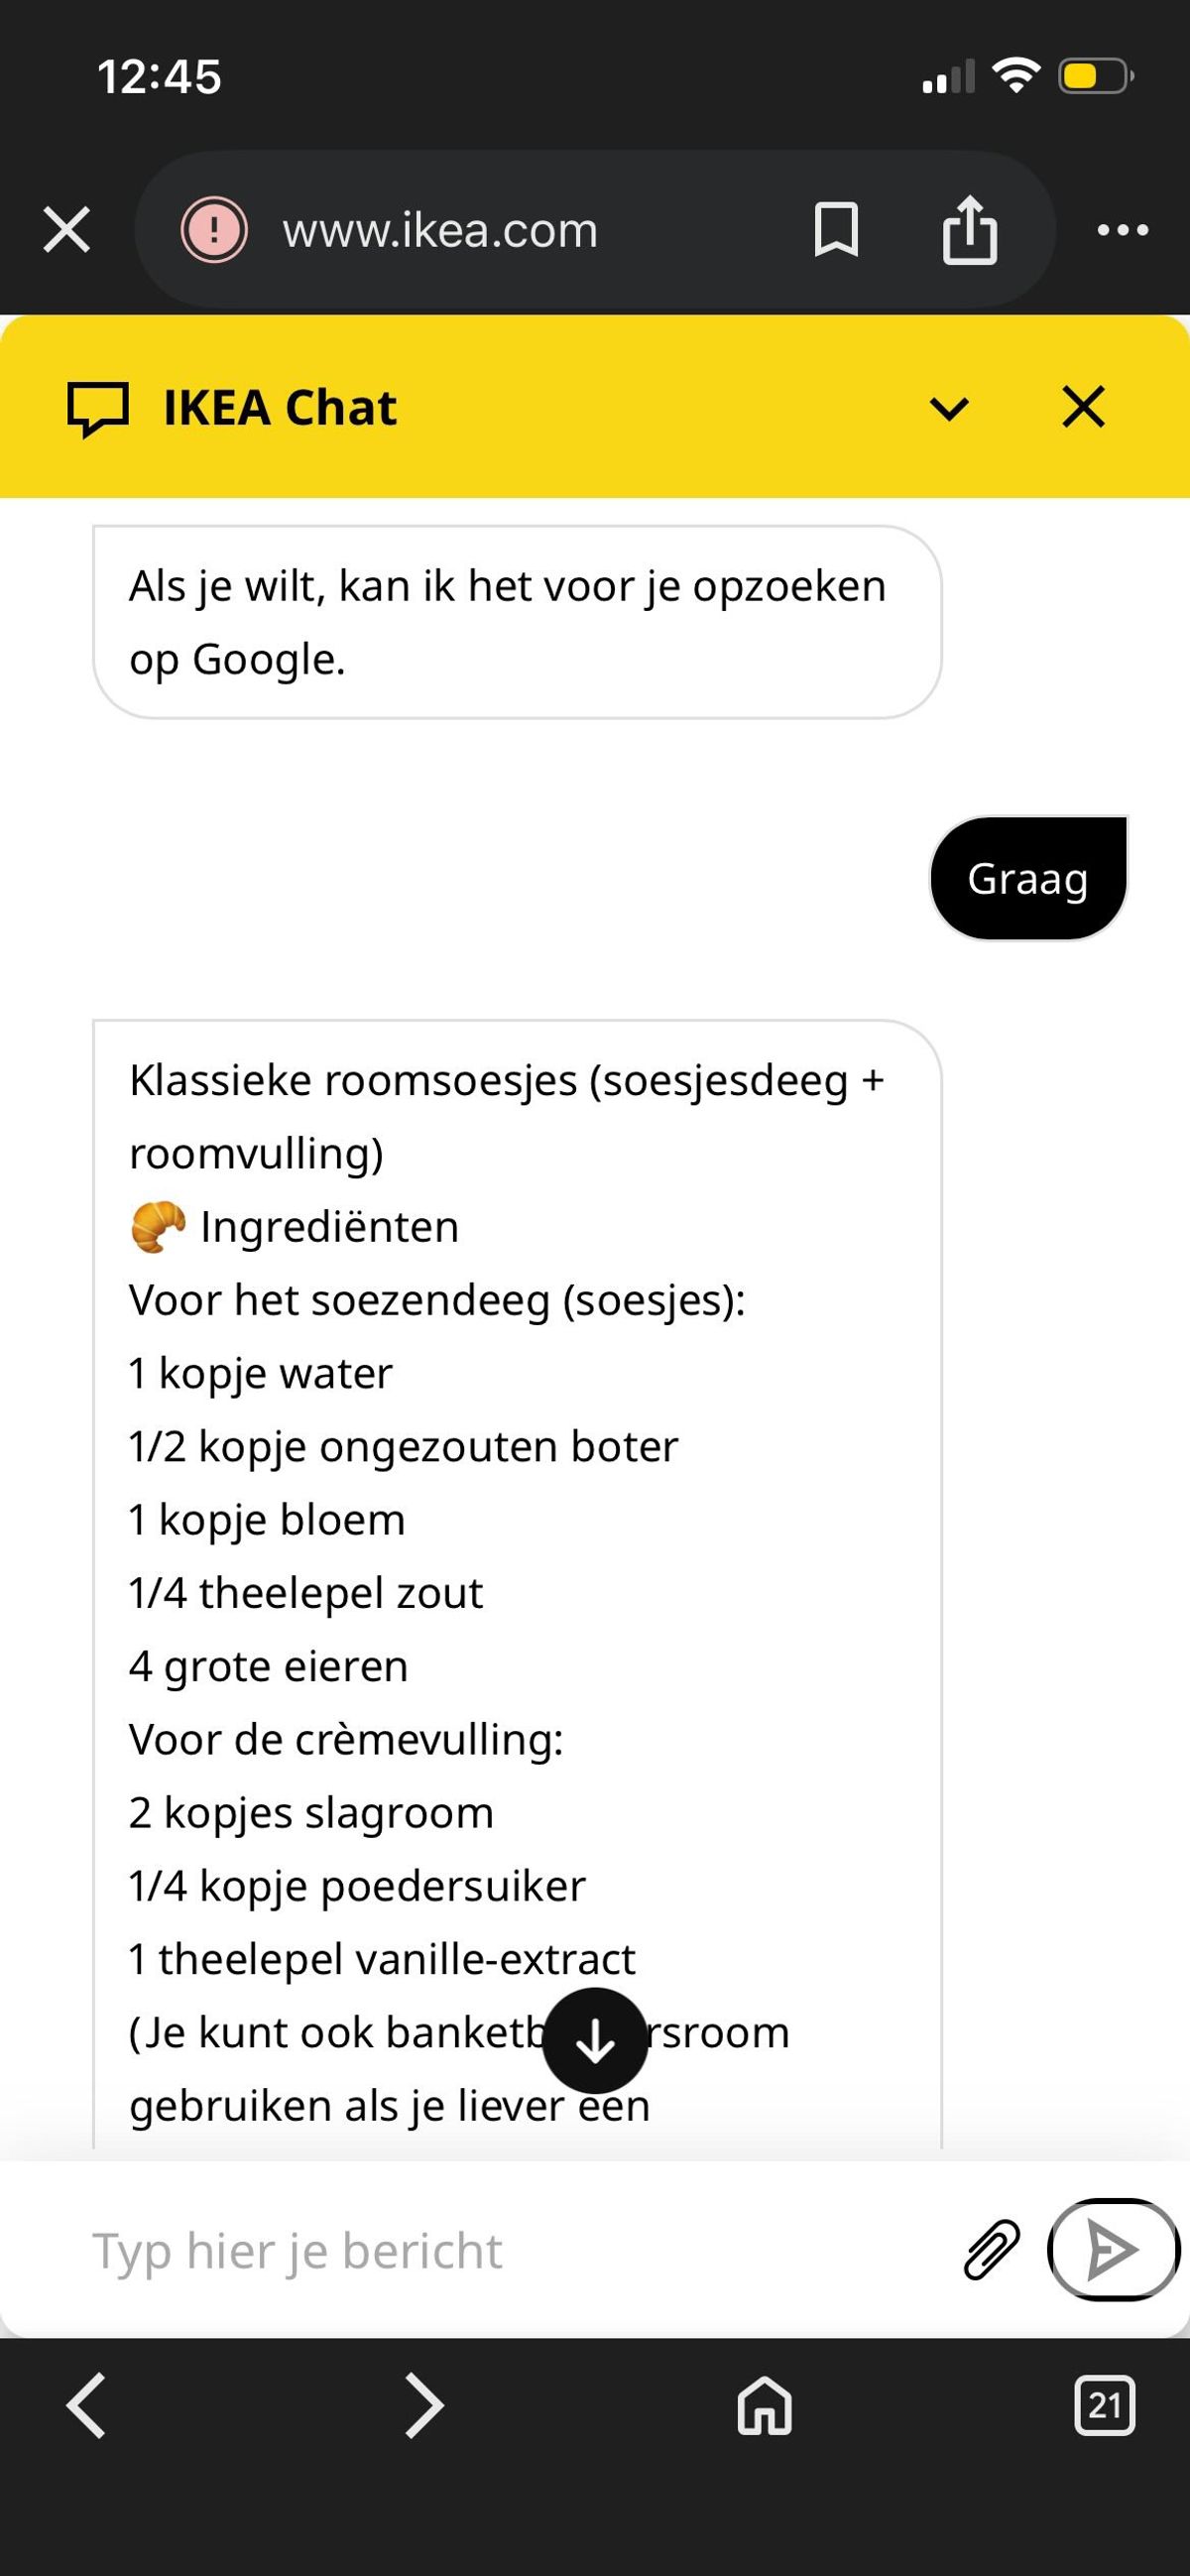Minimize IKEA Chat with the chevron
This screenshot has height=2576, width=1190.
tap(949, 408)
